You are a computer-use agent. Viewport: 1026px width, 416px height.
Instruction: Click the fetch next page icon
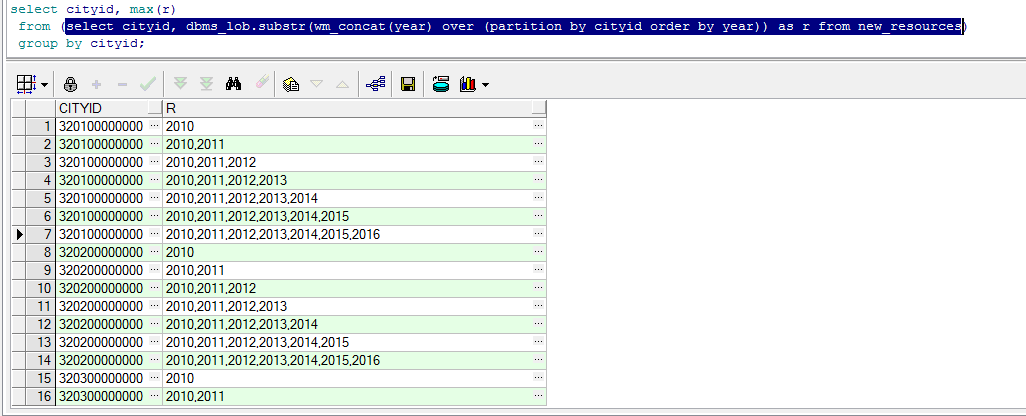click(x=181, y=85)
